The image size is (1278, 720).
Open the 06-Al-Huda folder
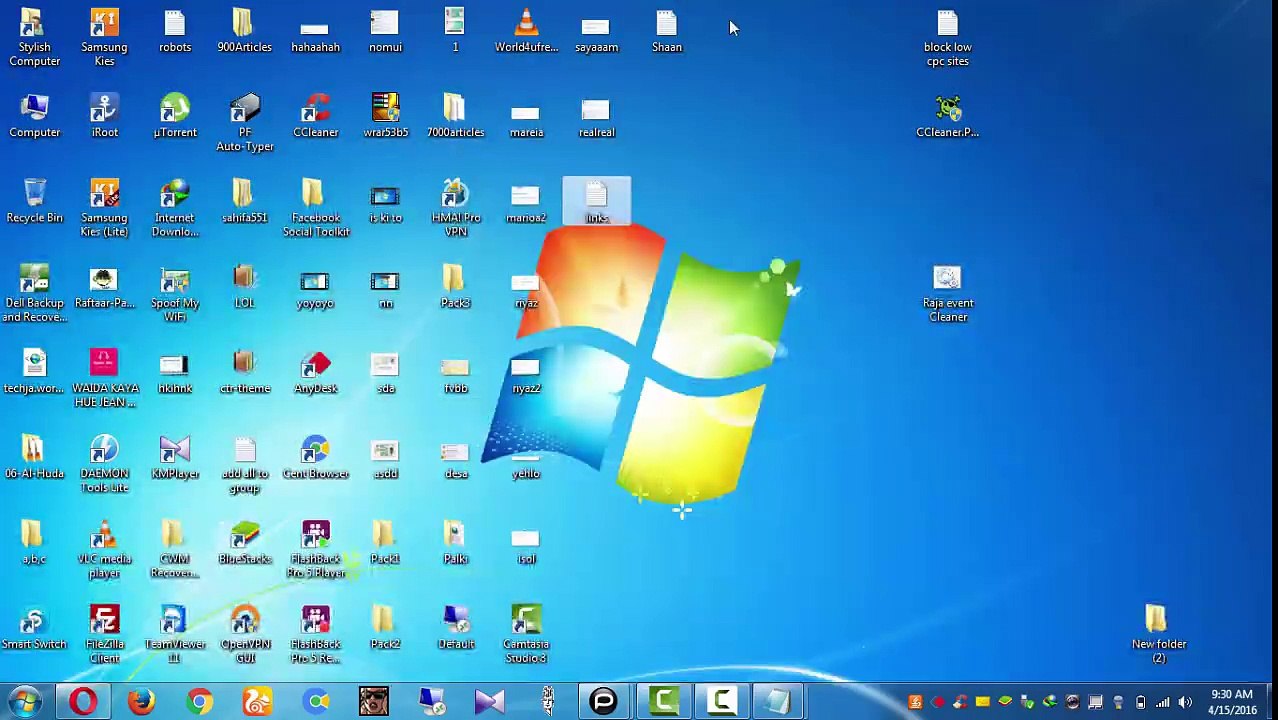(x=34, y=457)
